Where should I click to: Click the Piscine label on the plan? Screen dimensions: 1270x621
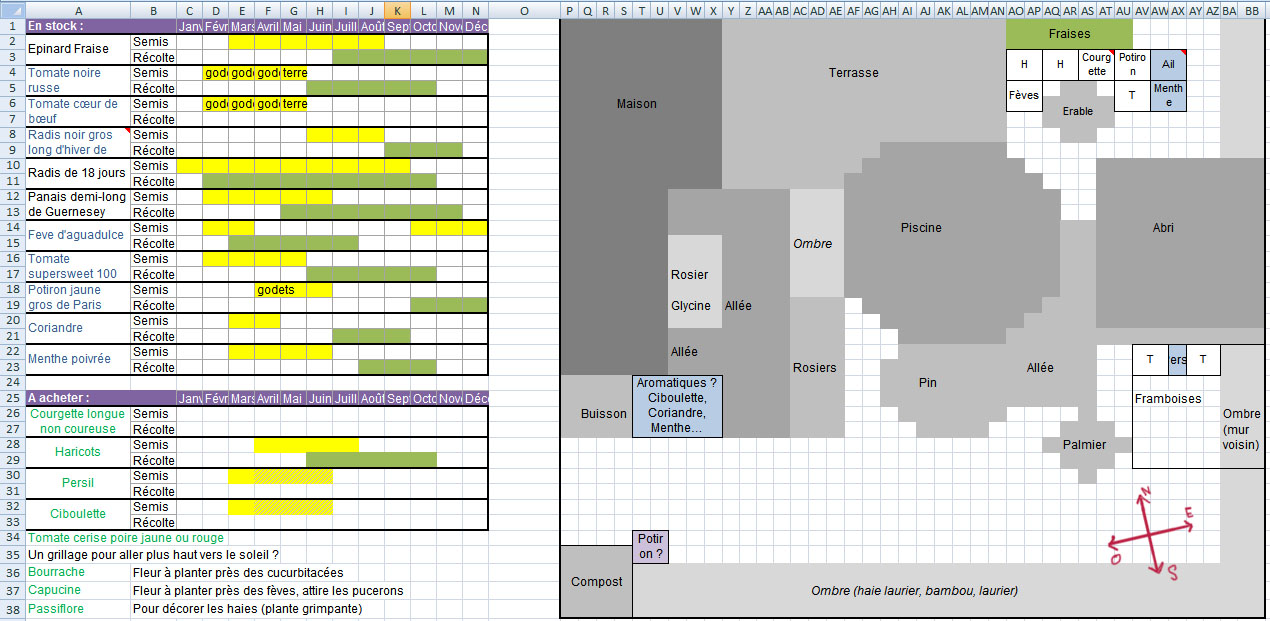tap(920, 227)
